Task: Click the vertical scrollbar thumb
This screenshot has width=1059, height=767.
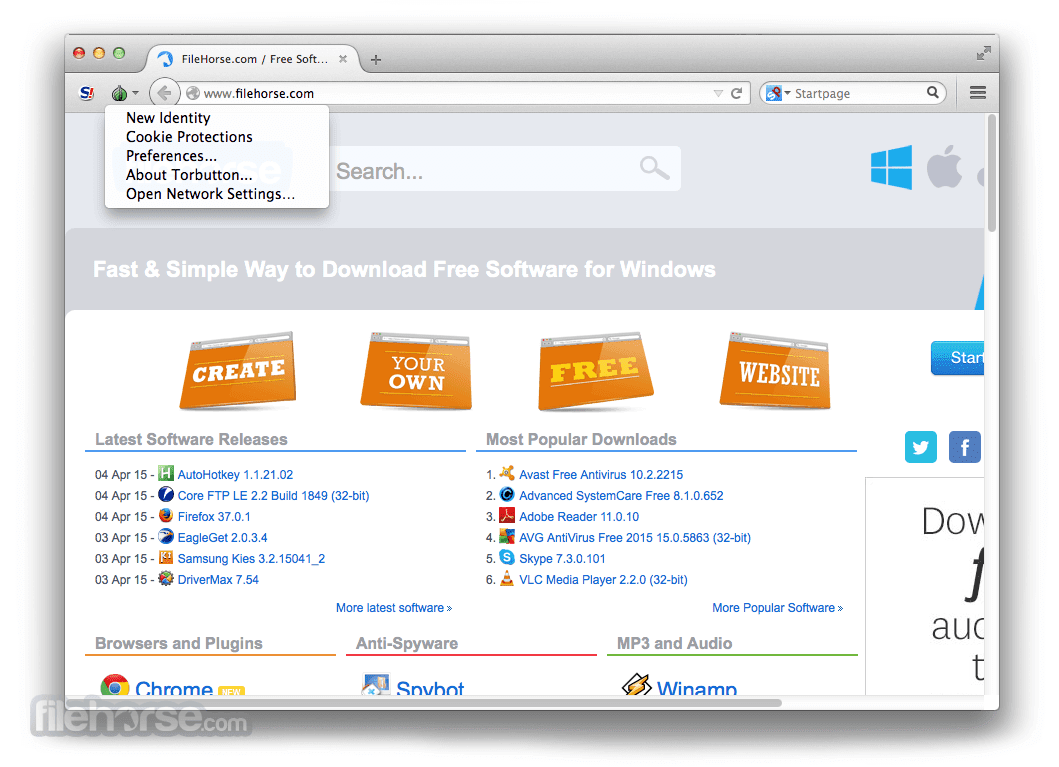Action: [991, 173]
